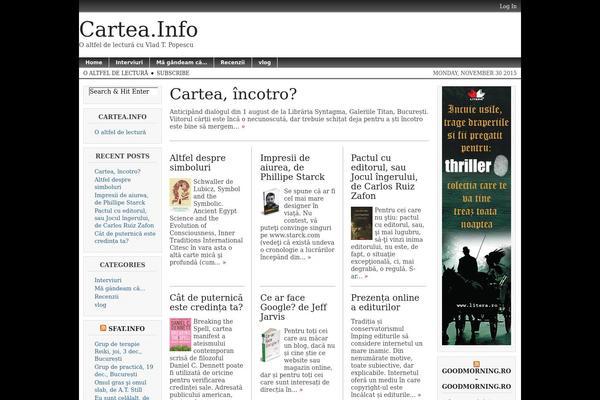This screenshot has width=600, height=400.
Task: Open recent post Impresii de aiurea in sidebar
Action: 121,199
